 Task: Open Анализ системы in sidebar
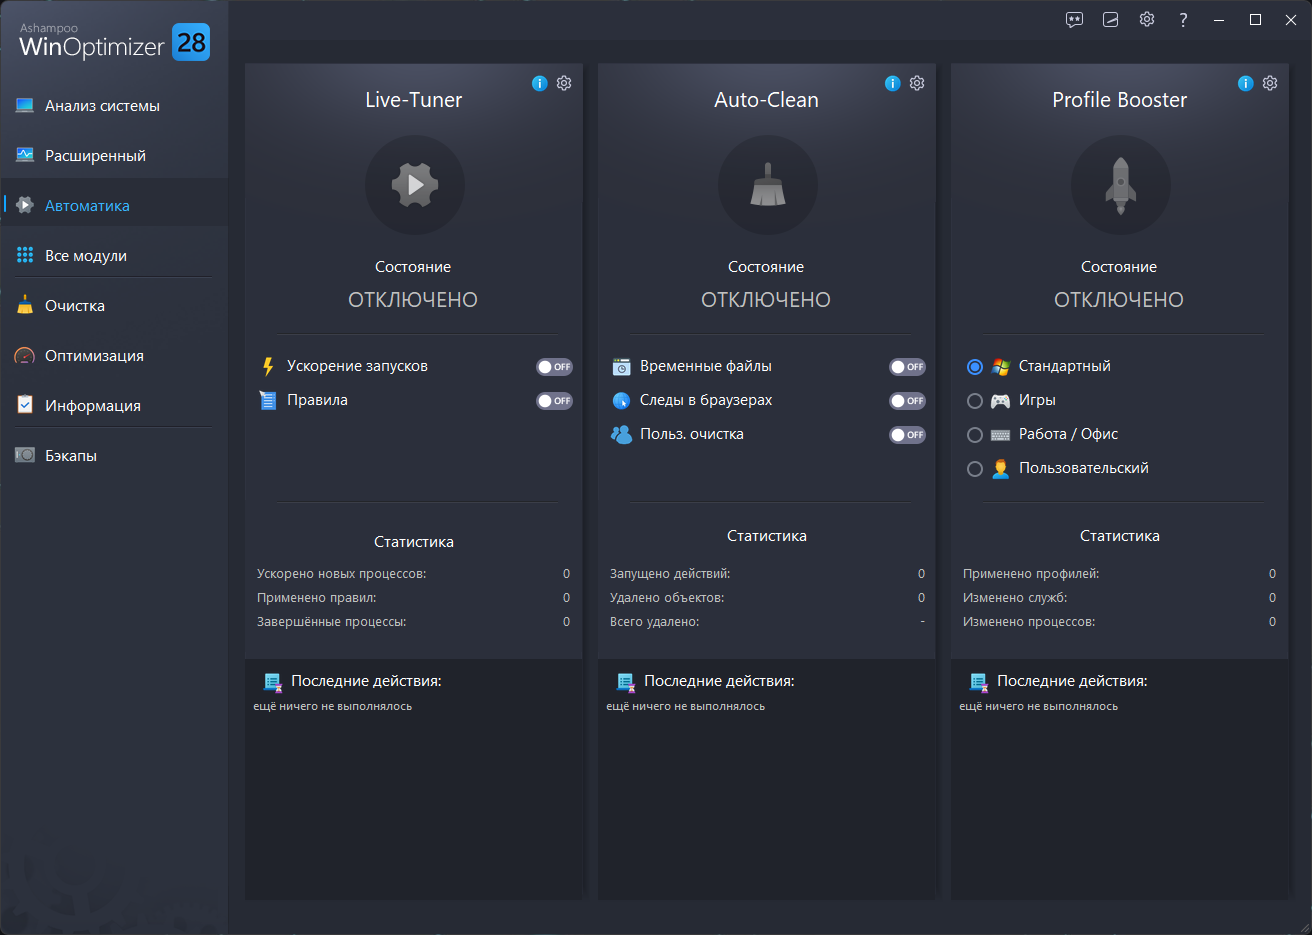click(114, 106)
